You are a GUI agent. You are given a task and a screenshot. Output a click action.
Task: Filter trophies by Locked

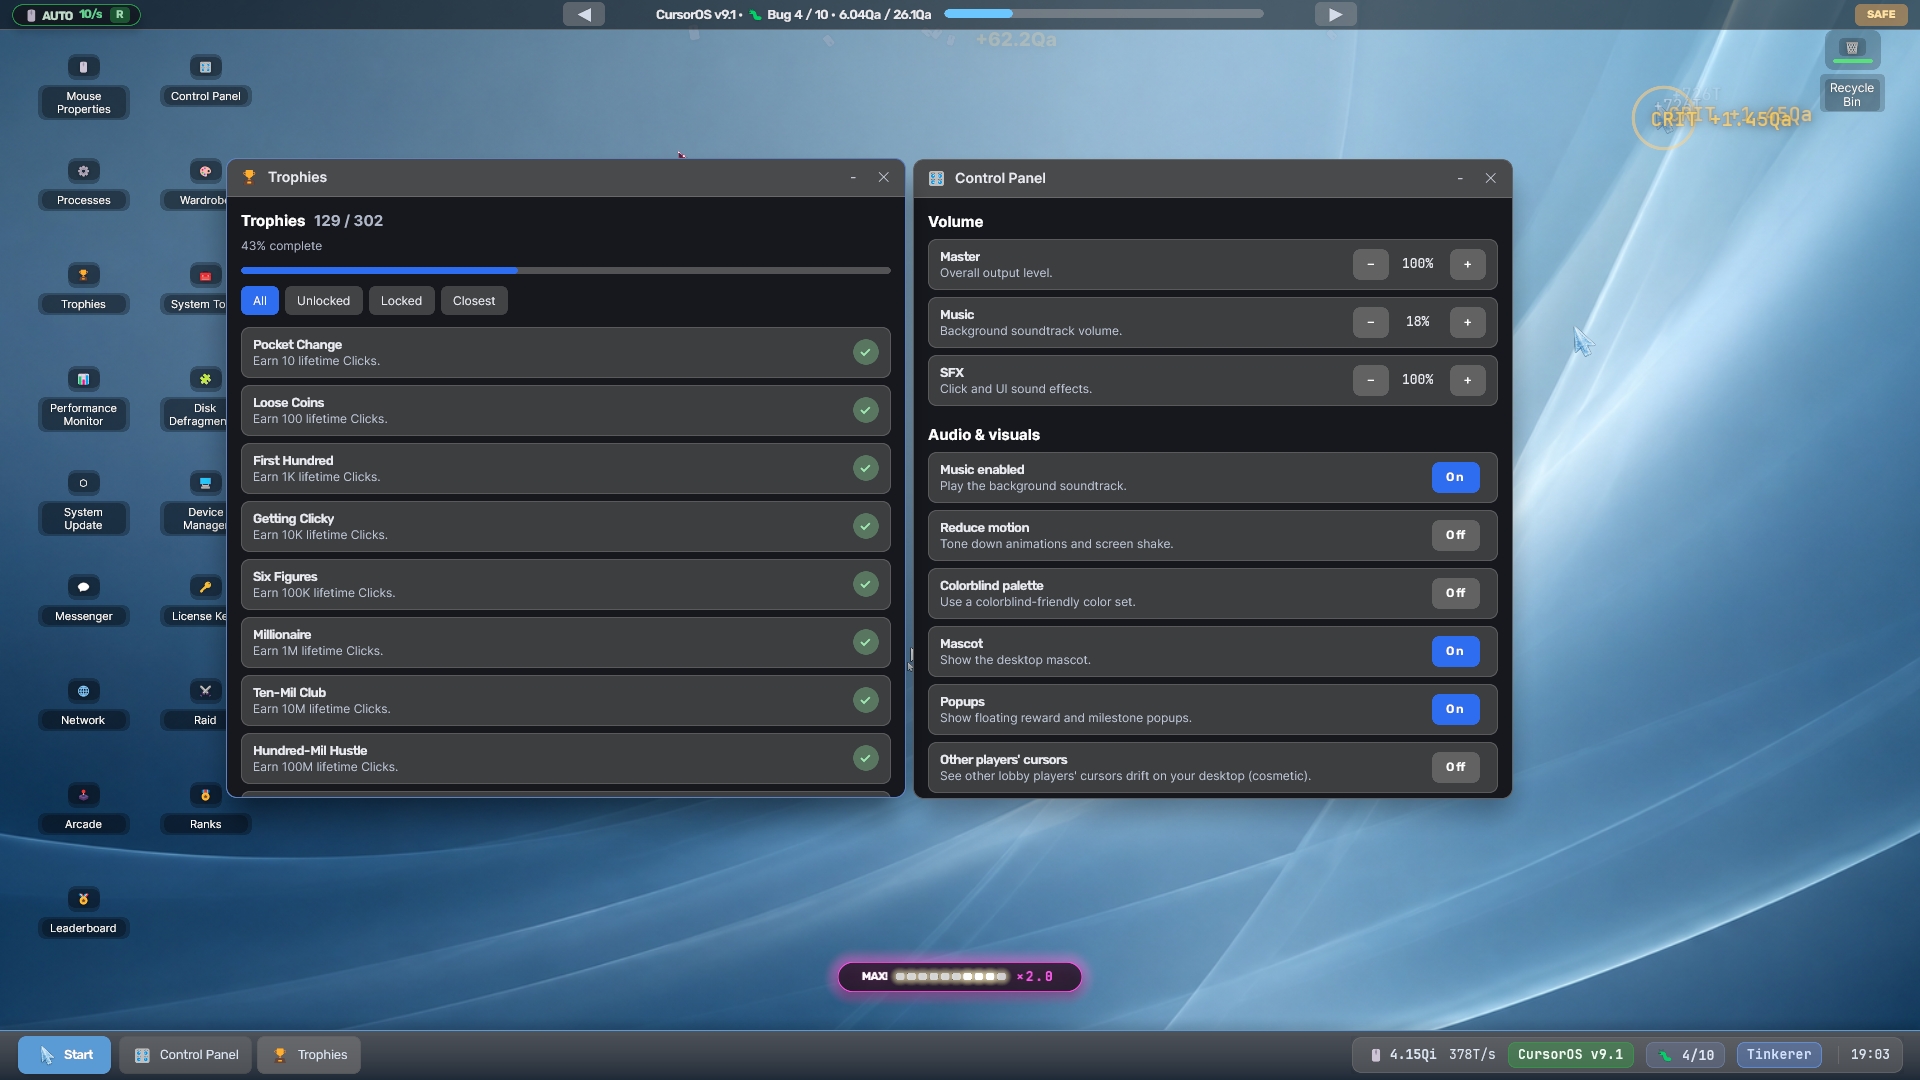click(x=401, y=301)
